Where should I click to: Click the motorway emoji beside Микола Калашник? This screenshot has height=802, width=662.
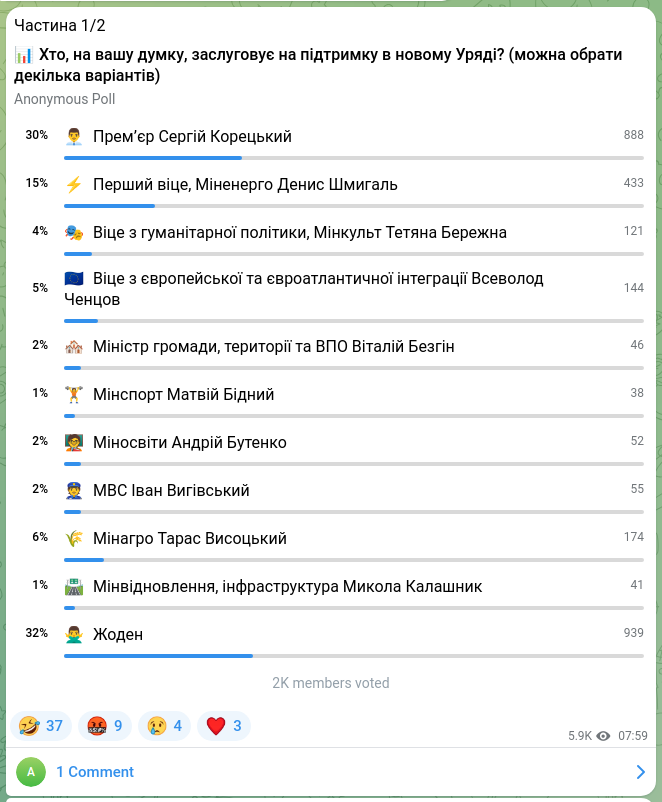point(74,587)
